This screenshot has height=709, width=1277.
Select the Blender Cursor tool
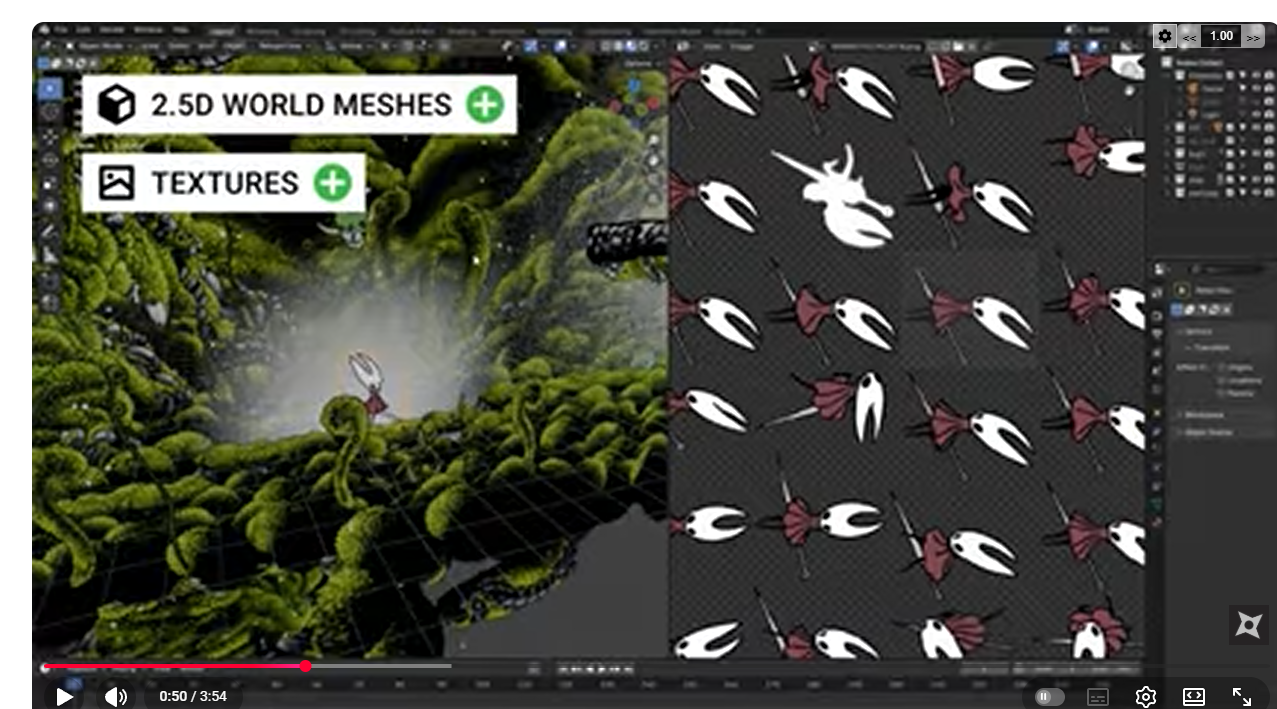[50, 112]
